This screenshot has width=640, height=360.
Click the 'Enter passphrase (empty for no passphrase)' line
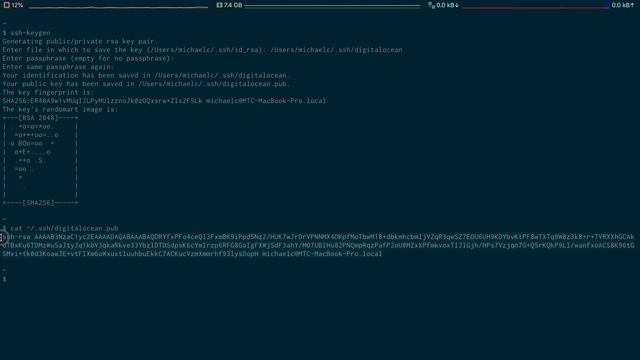[88, 58]
